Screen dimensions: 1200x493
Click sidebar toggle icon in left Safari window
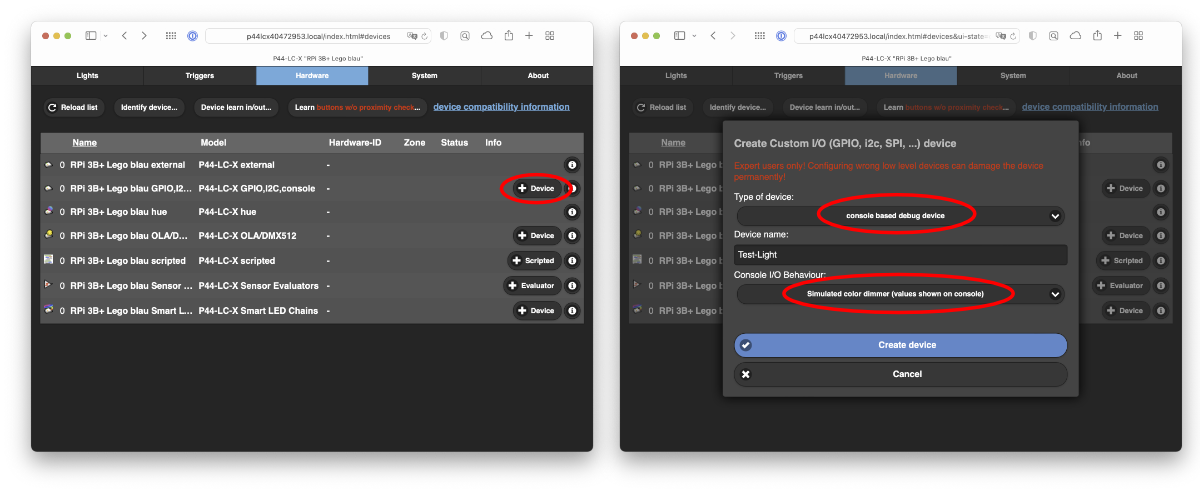[91, 36]
